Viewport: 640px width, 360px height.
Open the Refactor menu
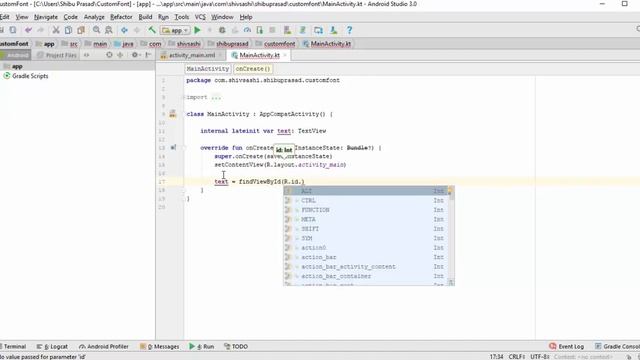[121, 17]
